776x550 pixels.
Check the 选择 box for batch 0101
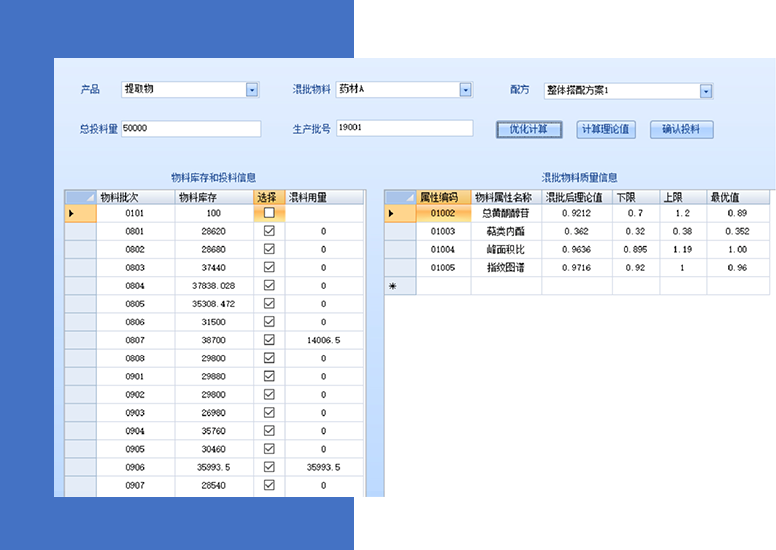pyautogui.click(x=268, y=213)
